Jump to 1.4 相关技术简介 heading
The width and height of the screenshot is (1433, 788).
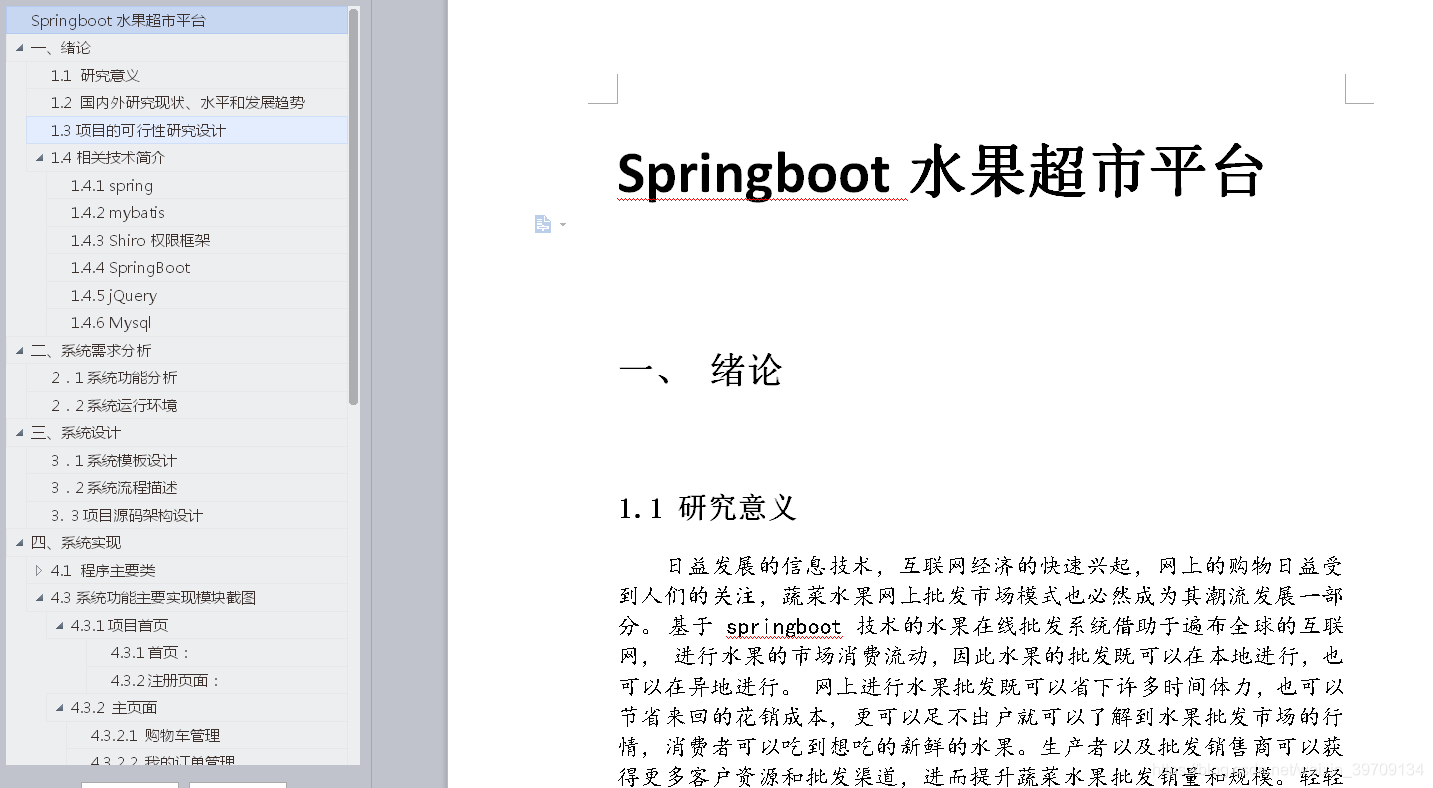[x=108, y=158]
